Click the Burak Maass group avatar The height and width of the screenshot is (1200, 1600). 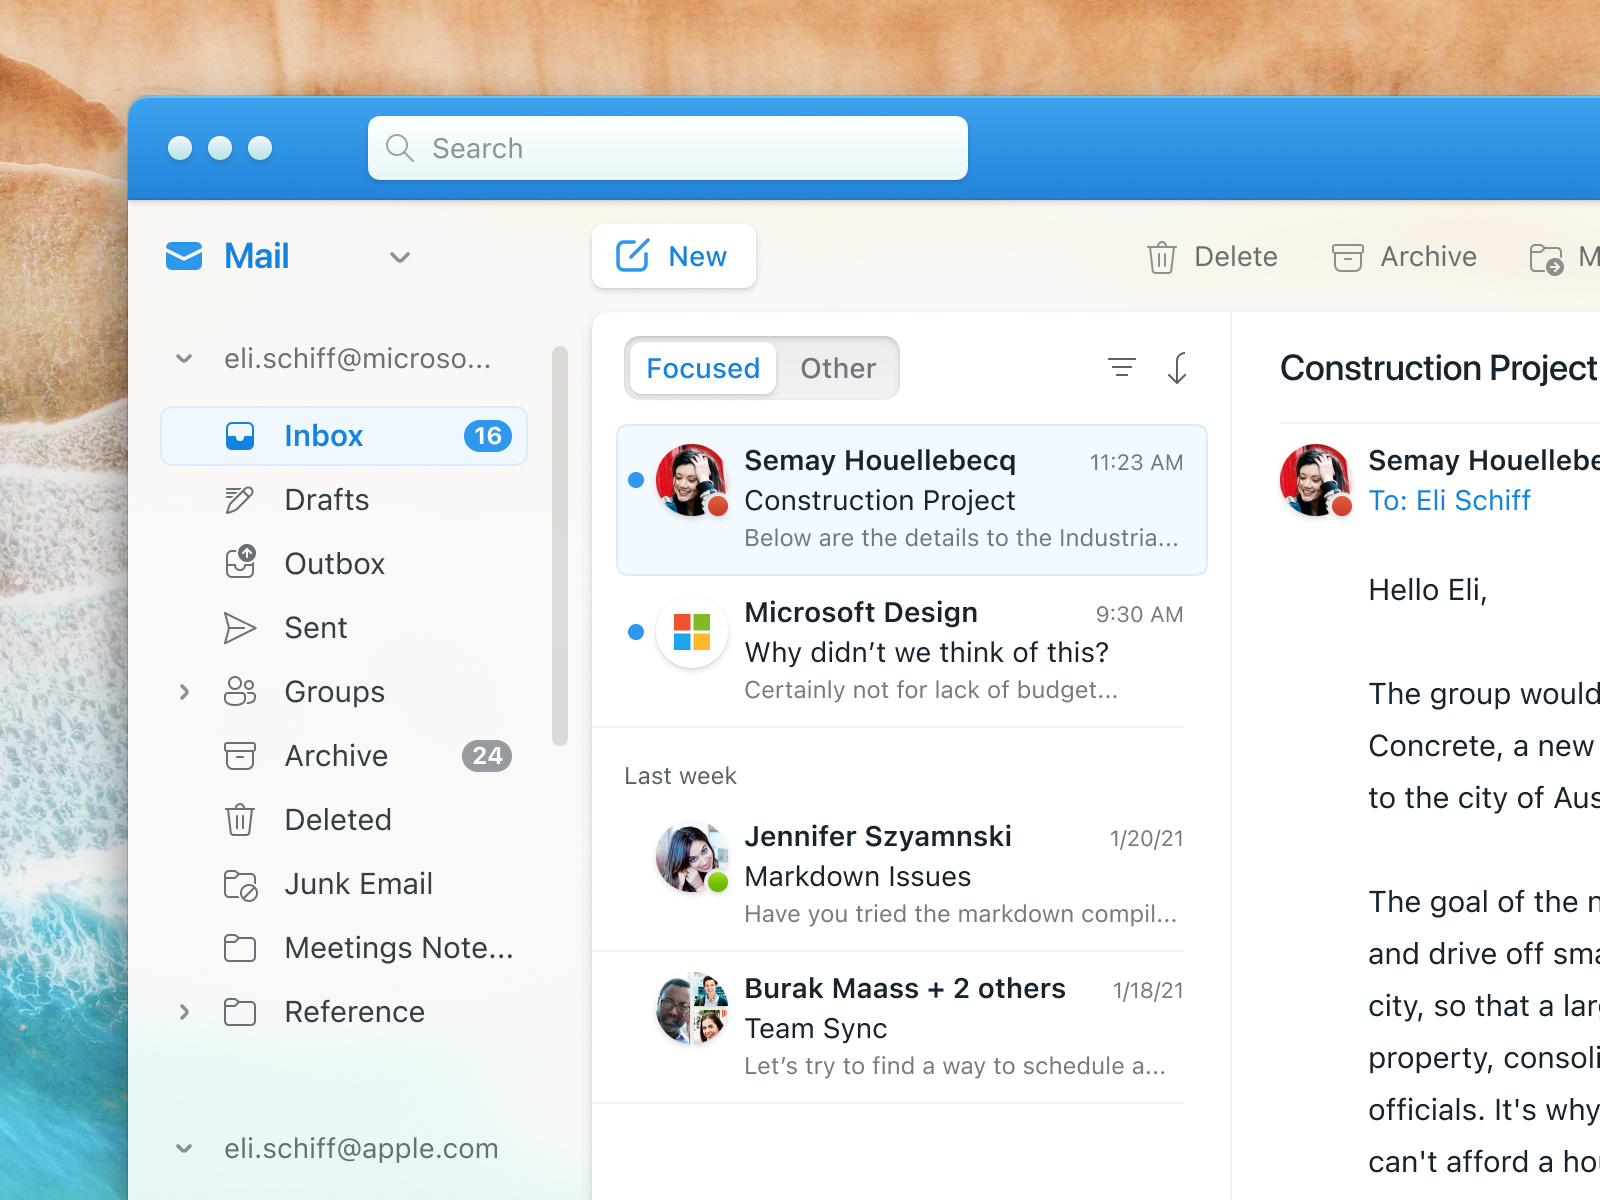point(692,1008)
